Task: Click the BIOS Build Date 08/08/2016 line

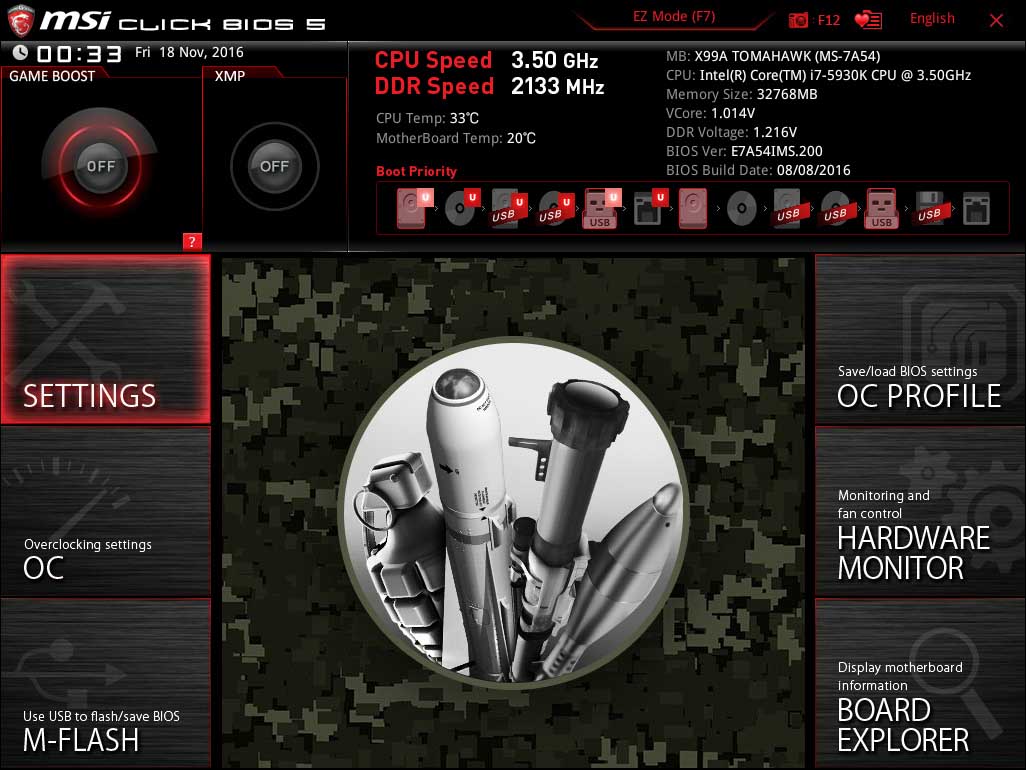Action: click(758, 170)
